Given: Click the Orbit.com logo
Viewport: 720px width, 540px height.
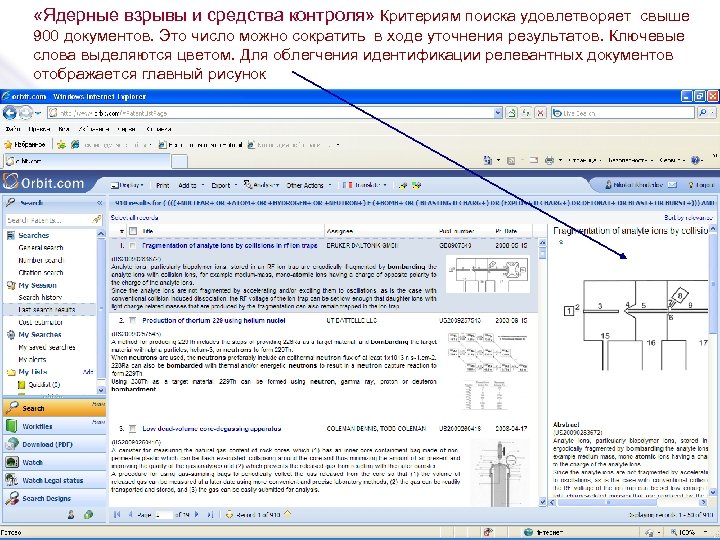Looking at the screenshot, I should click(44, 183).
